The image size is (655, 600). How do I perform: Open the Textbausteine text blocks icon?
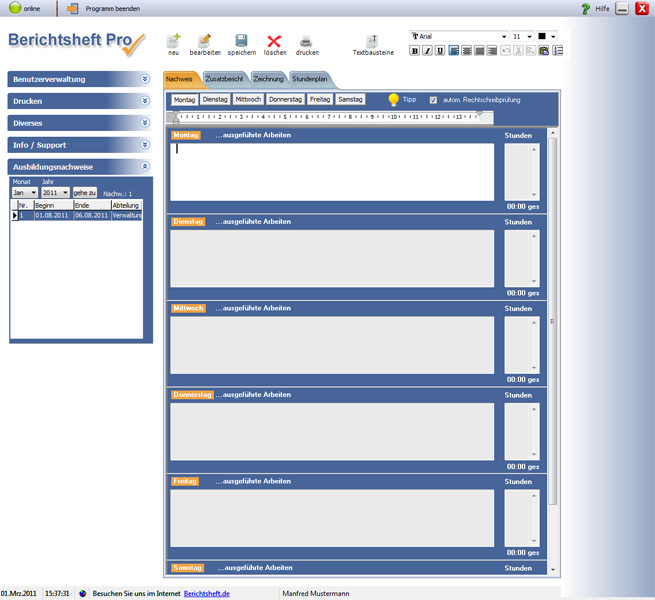click(372, 41)
